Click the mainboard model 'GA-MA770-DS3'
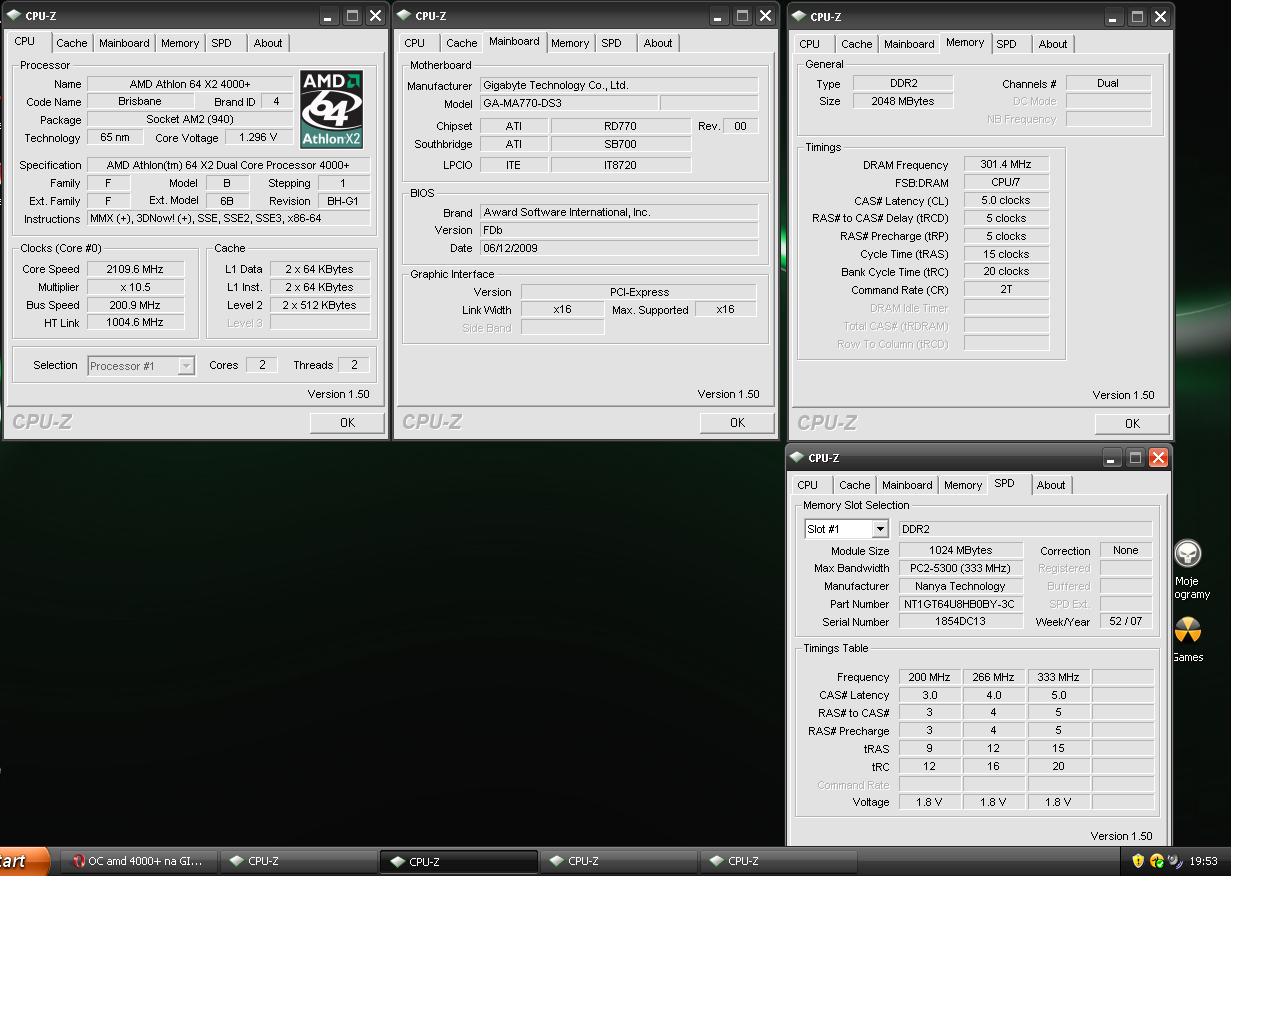The height and width of the screenshot is (1024, 1280). point(569,104)
